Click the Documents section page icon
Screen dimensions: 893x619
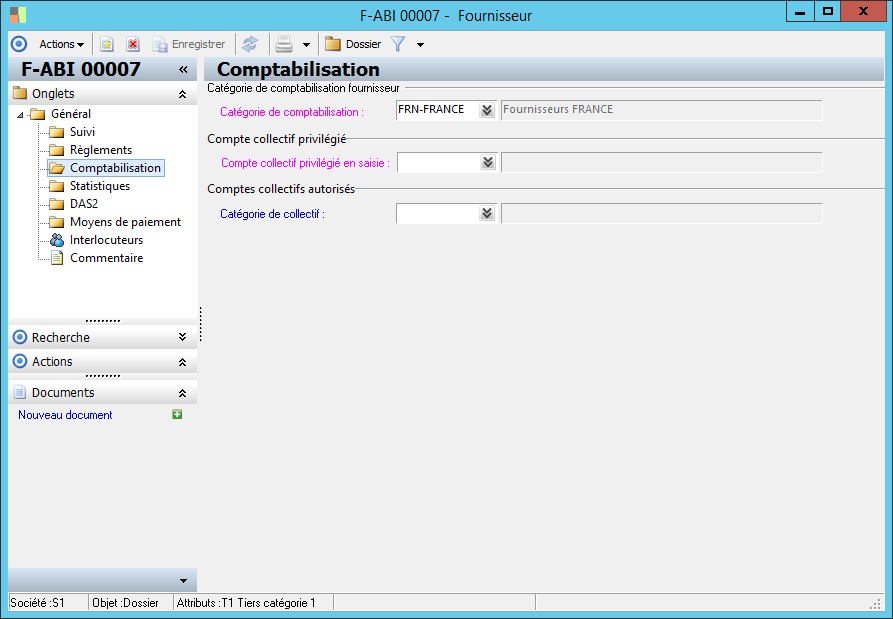click(x=20, y=392)
